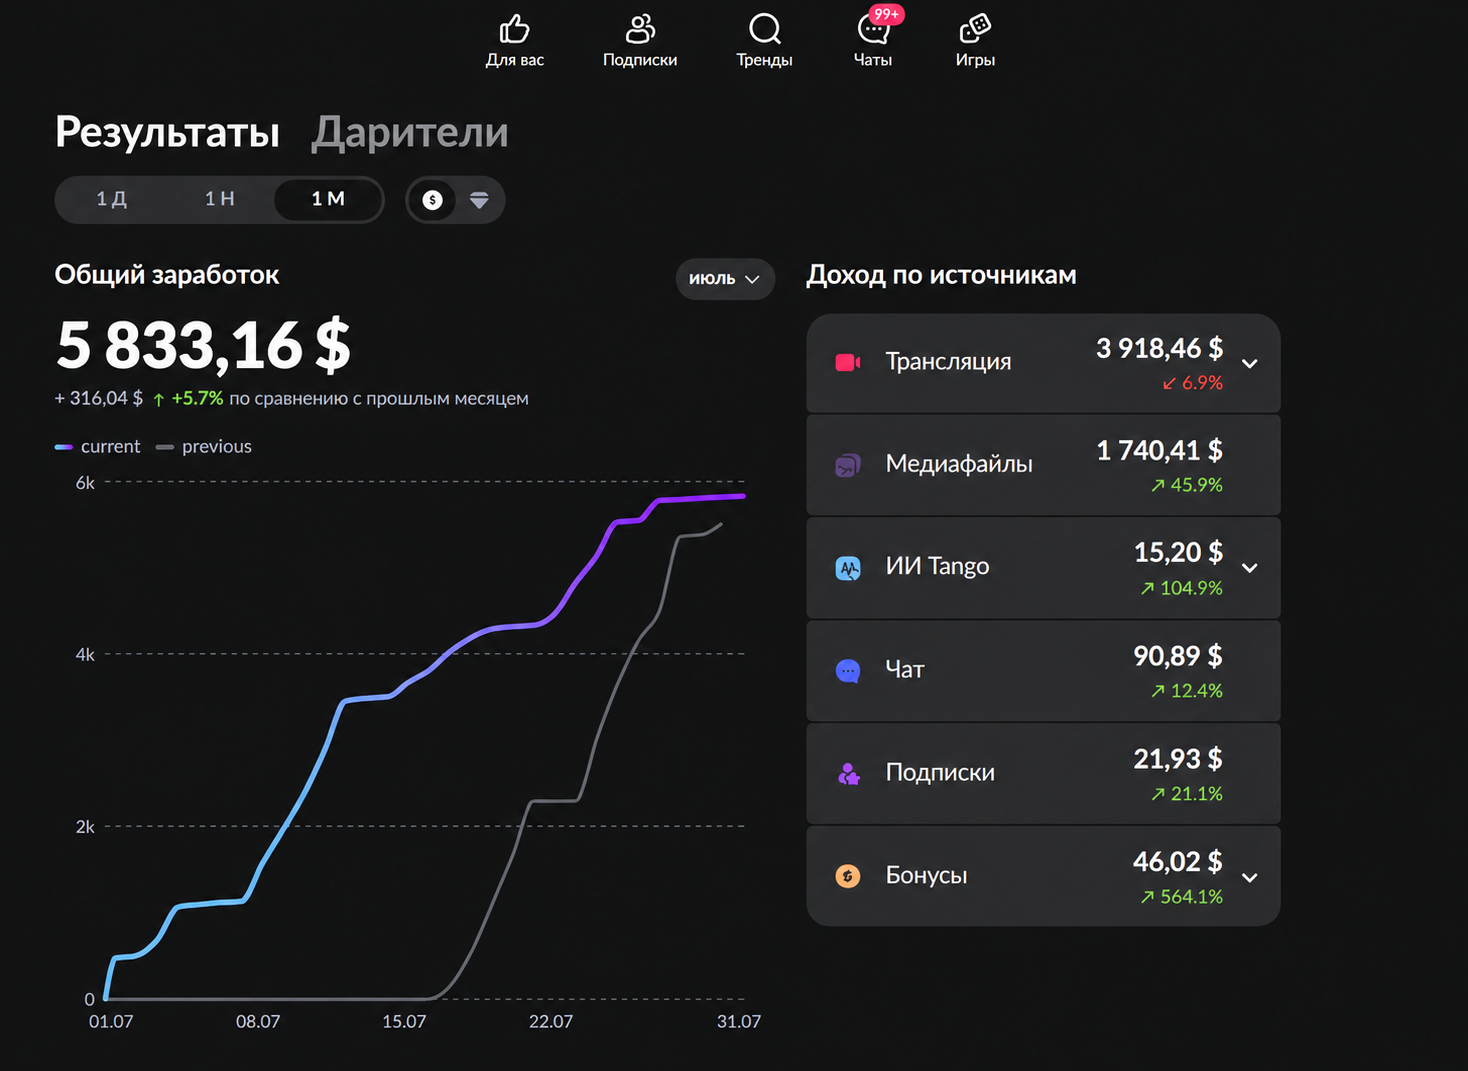Click the 3 918,46 $ Трансляция amount
This screenshot has height=1071, width=1468.
pyautogui.click(x=1159, y=348)
